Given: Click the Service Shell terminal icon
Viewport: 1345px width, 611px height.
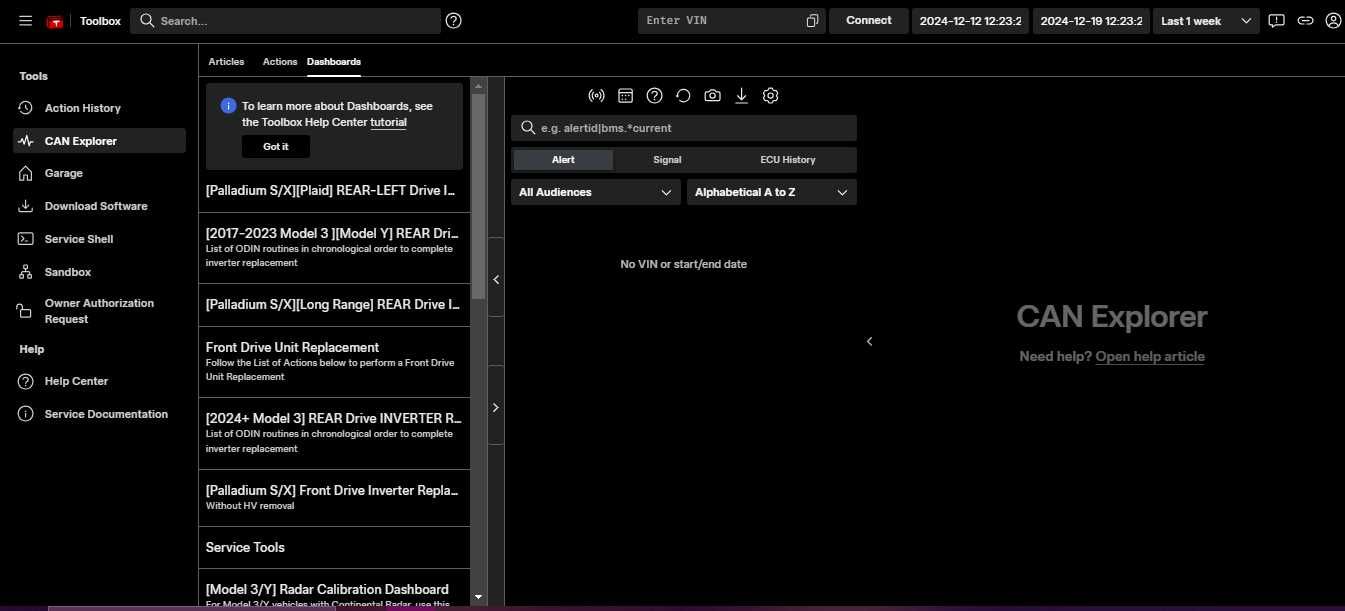Looking at the screenshot, I should click(x=26, y=239).
